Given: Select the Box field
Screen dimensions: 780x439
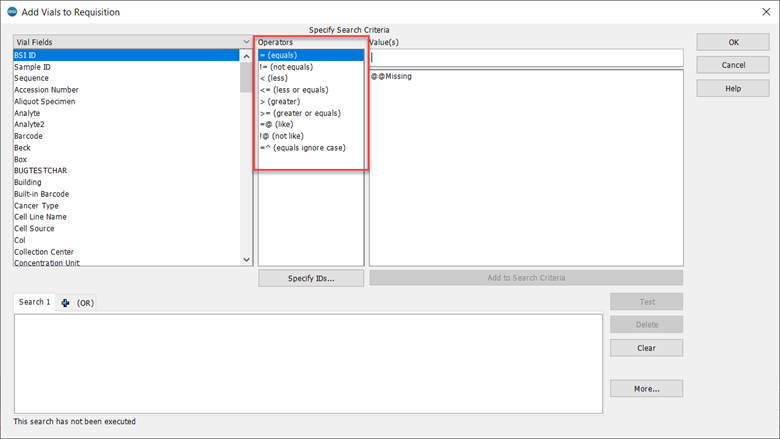Looking at the screenshot, I should (x=126, y=159).
